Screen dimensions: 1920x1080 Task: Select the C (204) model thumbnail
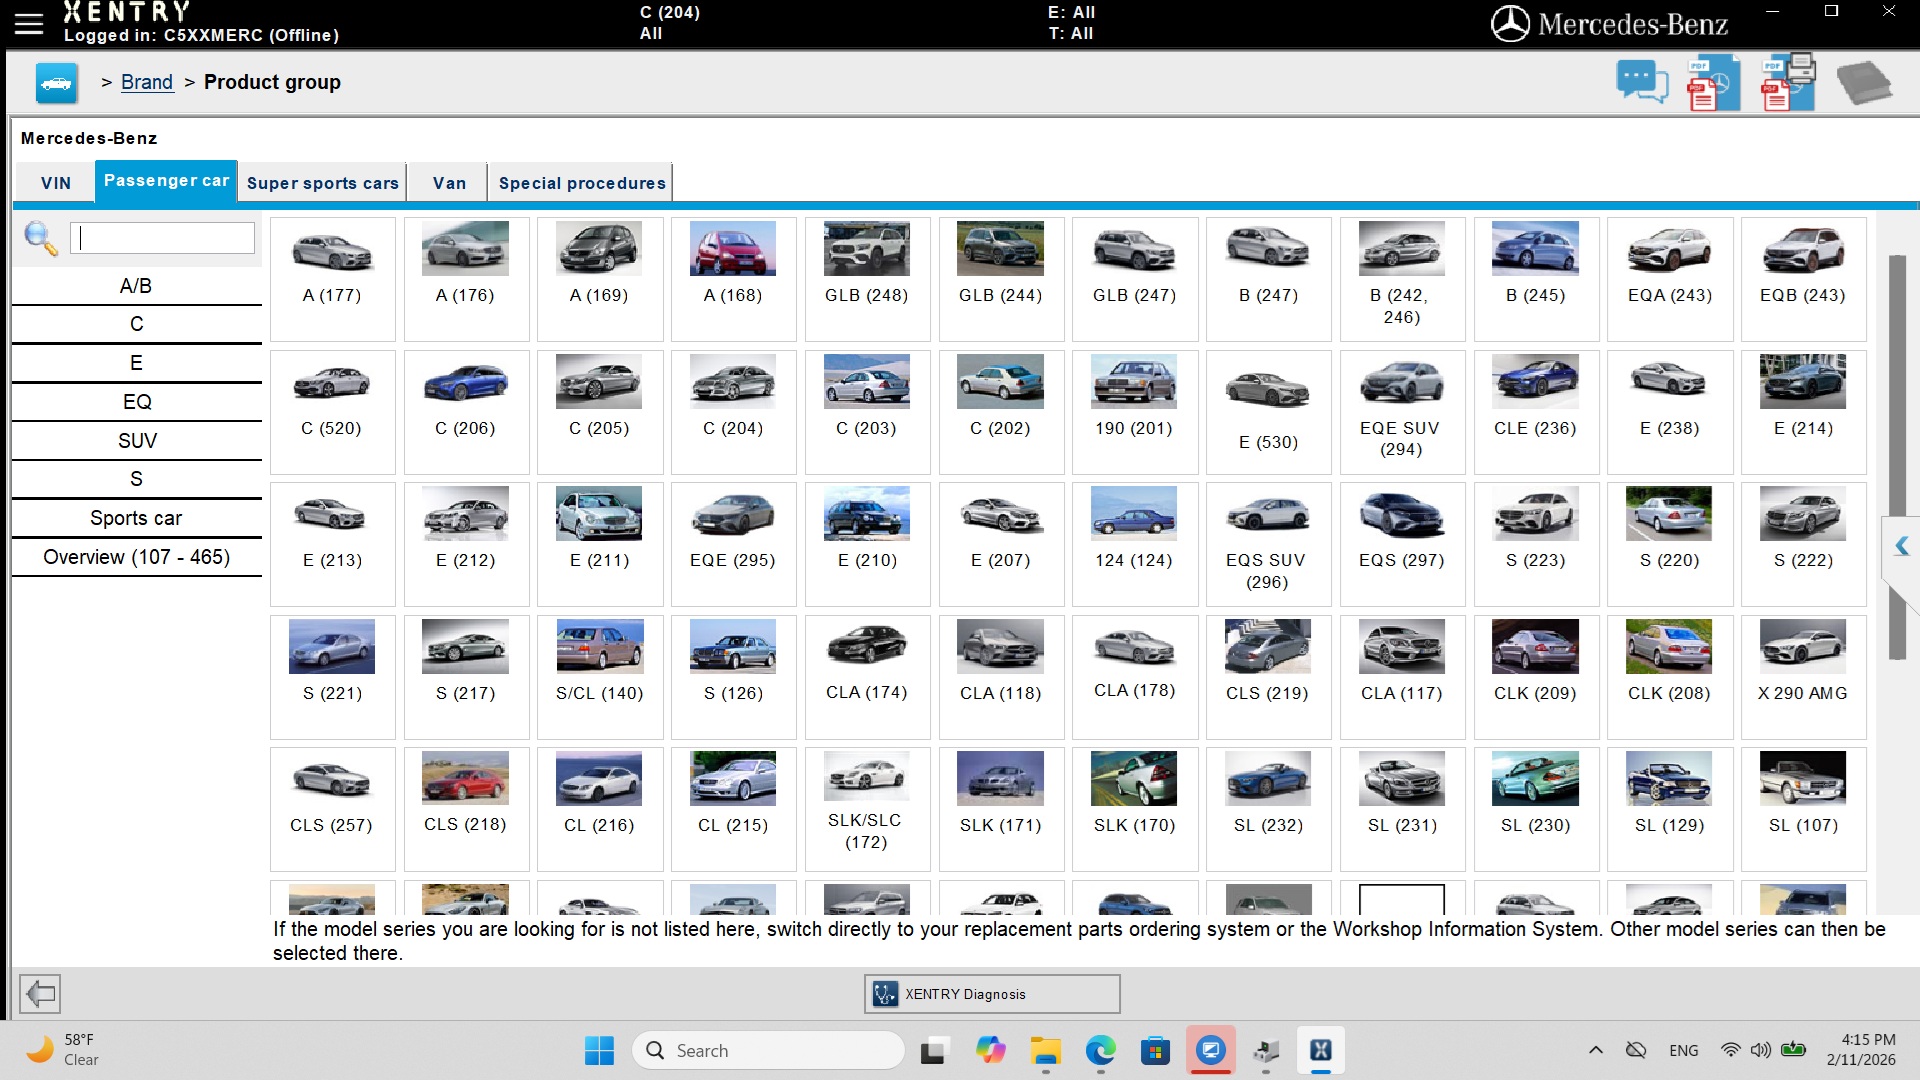(x=733, y=412)
